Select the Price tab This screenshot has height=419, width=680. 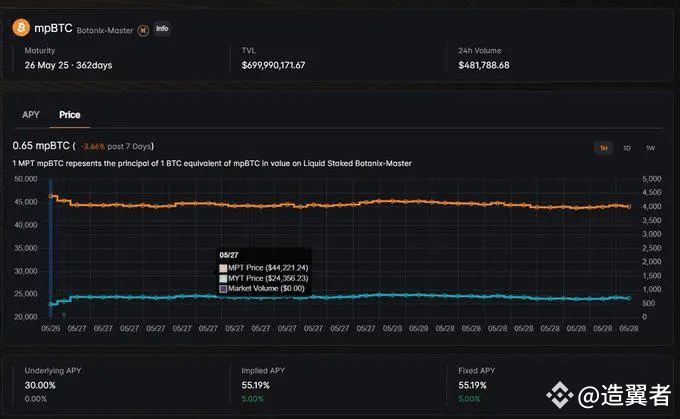pos(70,115)
